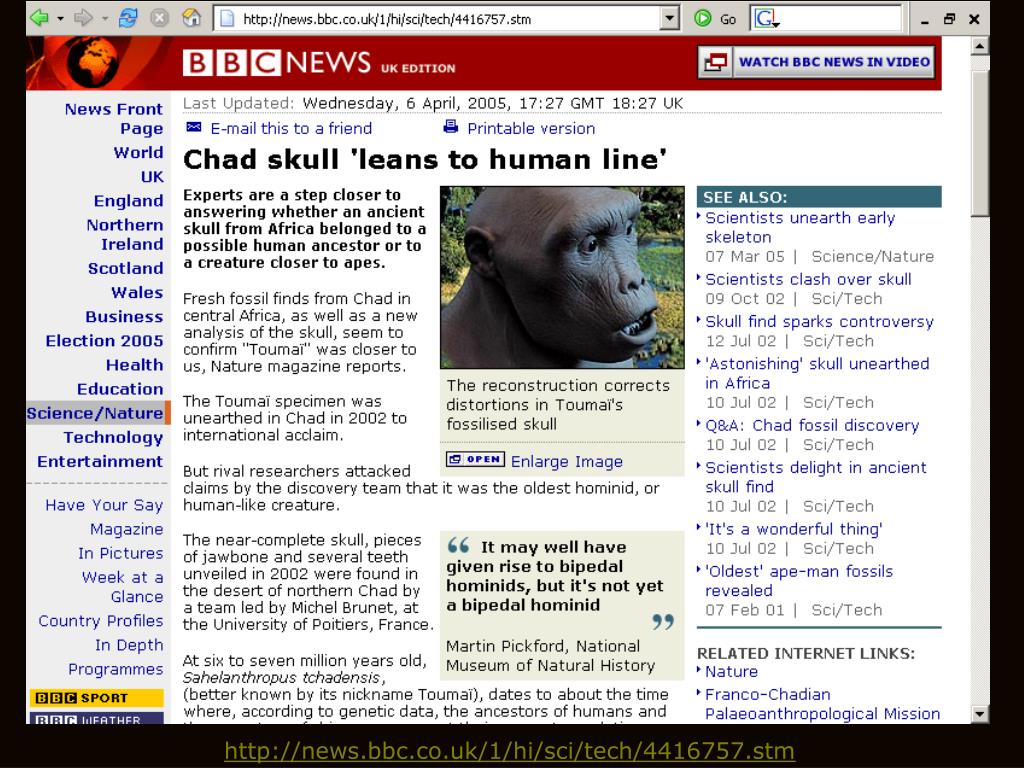Click the Toumaï reconstruction image
The width and height of the screenshot is (1024, 768).
[562, 278]
